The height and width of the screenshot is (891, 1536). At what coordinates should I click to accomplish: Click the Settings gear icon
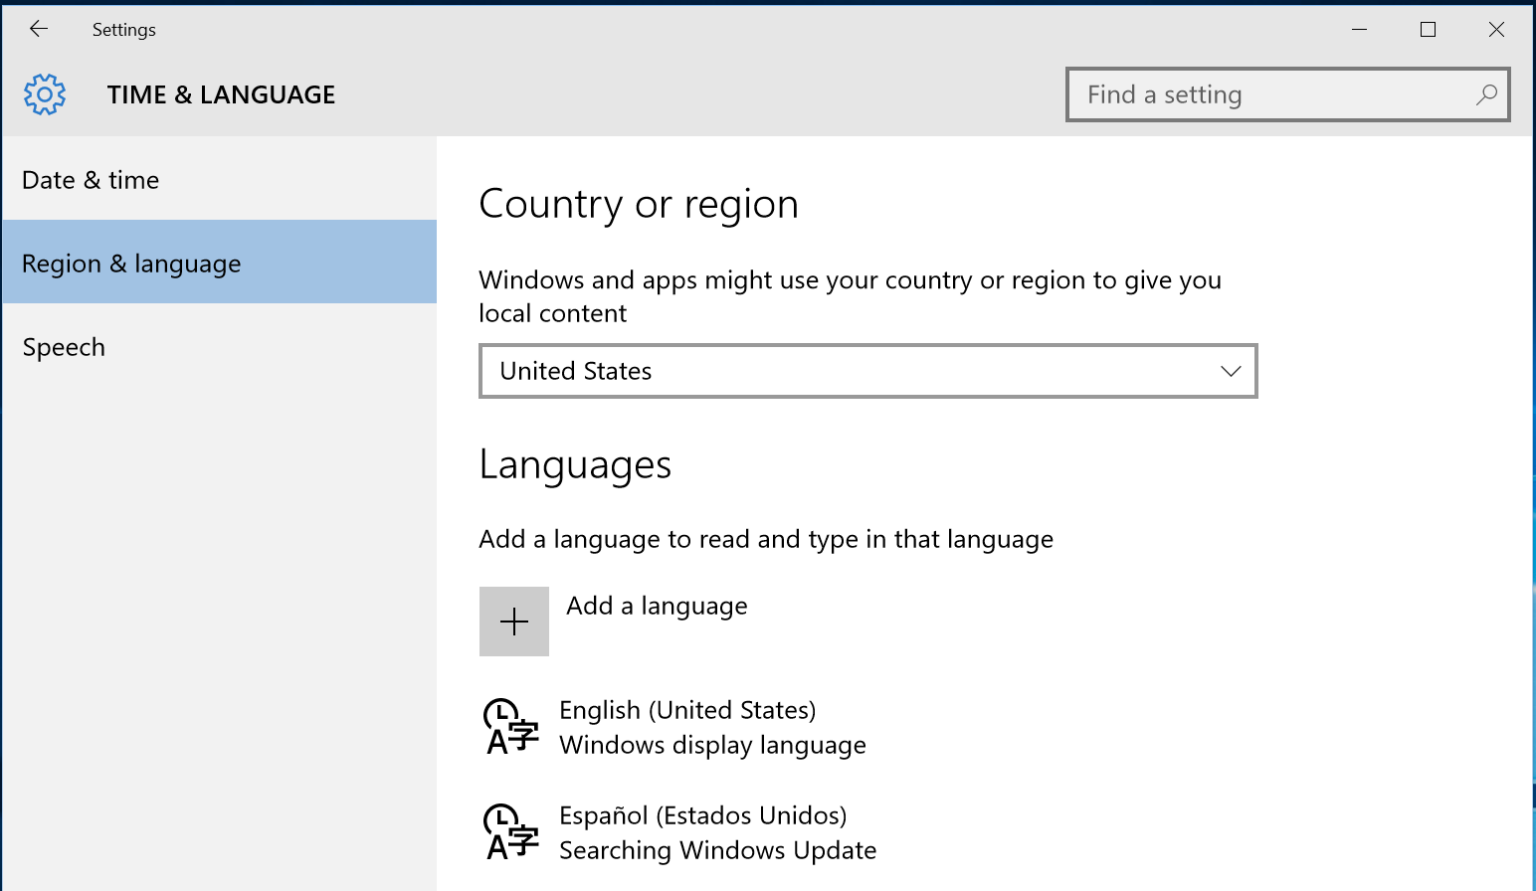44,93
